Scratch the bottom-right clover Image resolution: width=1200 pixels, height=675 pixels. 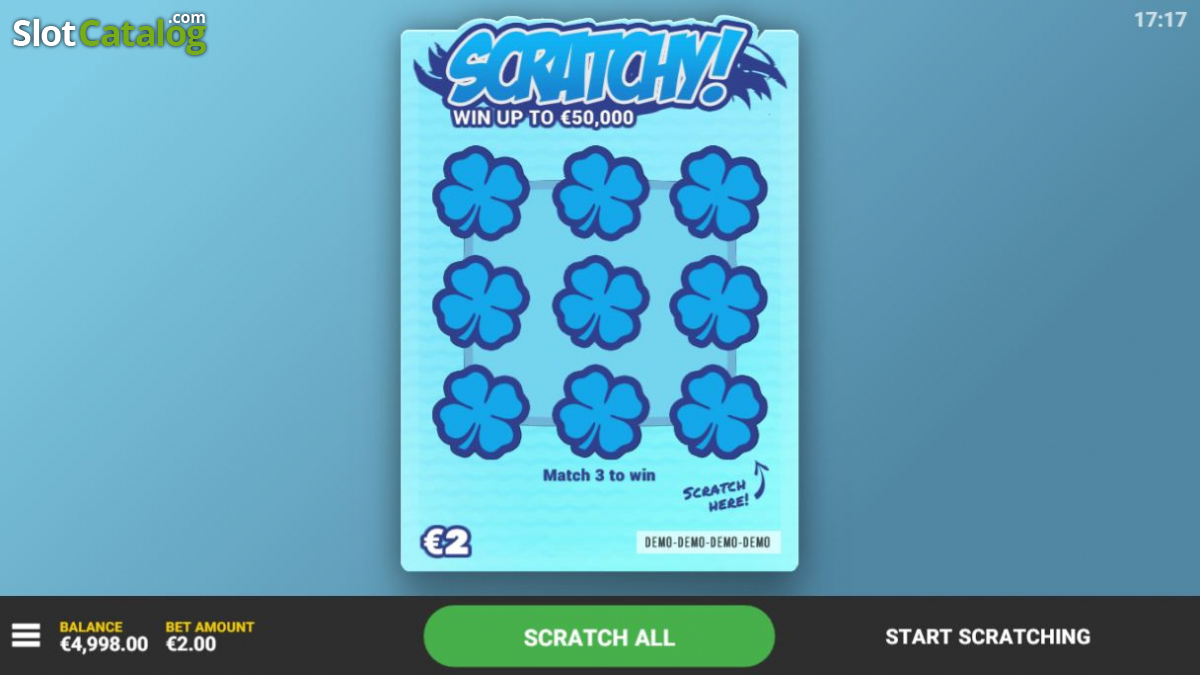click(719, 412)
